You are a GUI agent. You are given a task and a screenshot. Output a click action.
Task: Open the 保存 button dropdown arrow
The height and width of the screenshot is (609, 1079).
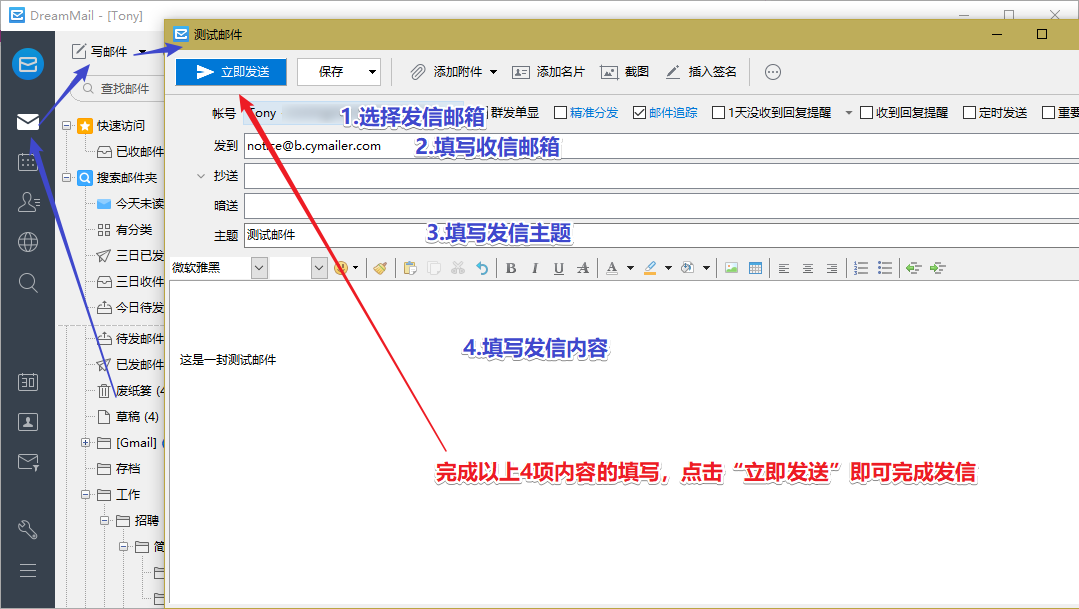point(372,72)
